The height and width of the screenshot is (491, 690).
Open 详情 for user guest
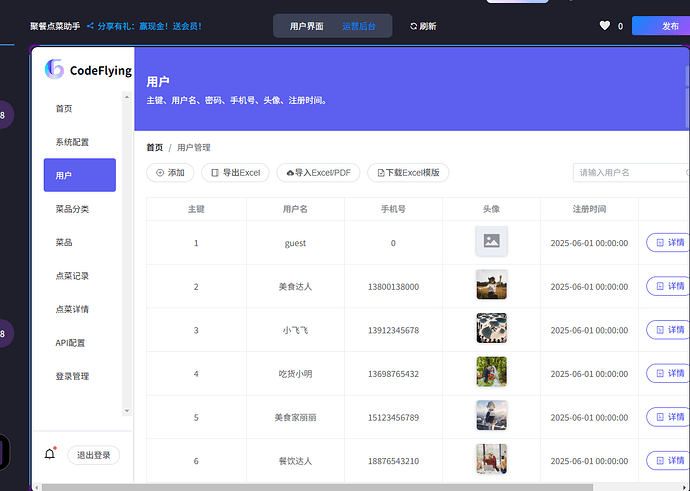point(668,242)
